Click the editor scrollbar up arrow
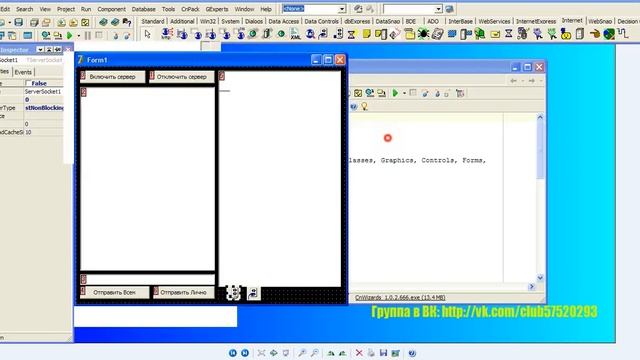The image size is (640, 360). [540, 117]
